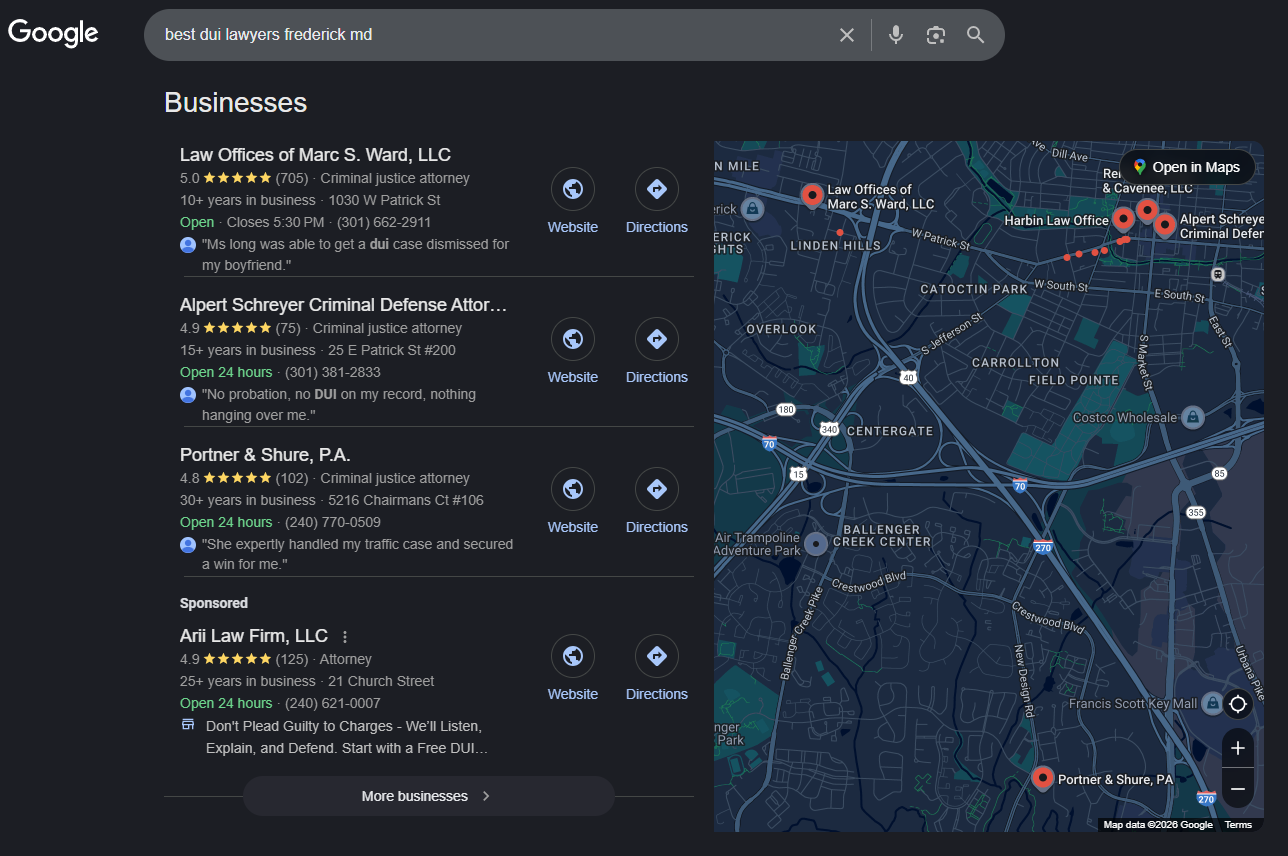Click ad text 'Don't Plead Guilty to Charges'
This screenshot has height=856, width=1288.
[347, 737]
